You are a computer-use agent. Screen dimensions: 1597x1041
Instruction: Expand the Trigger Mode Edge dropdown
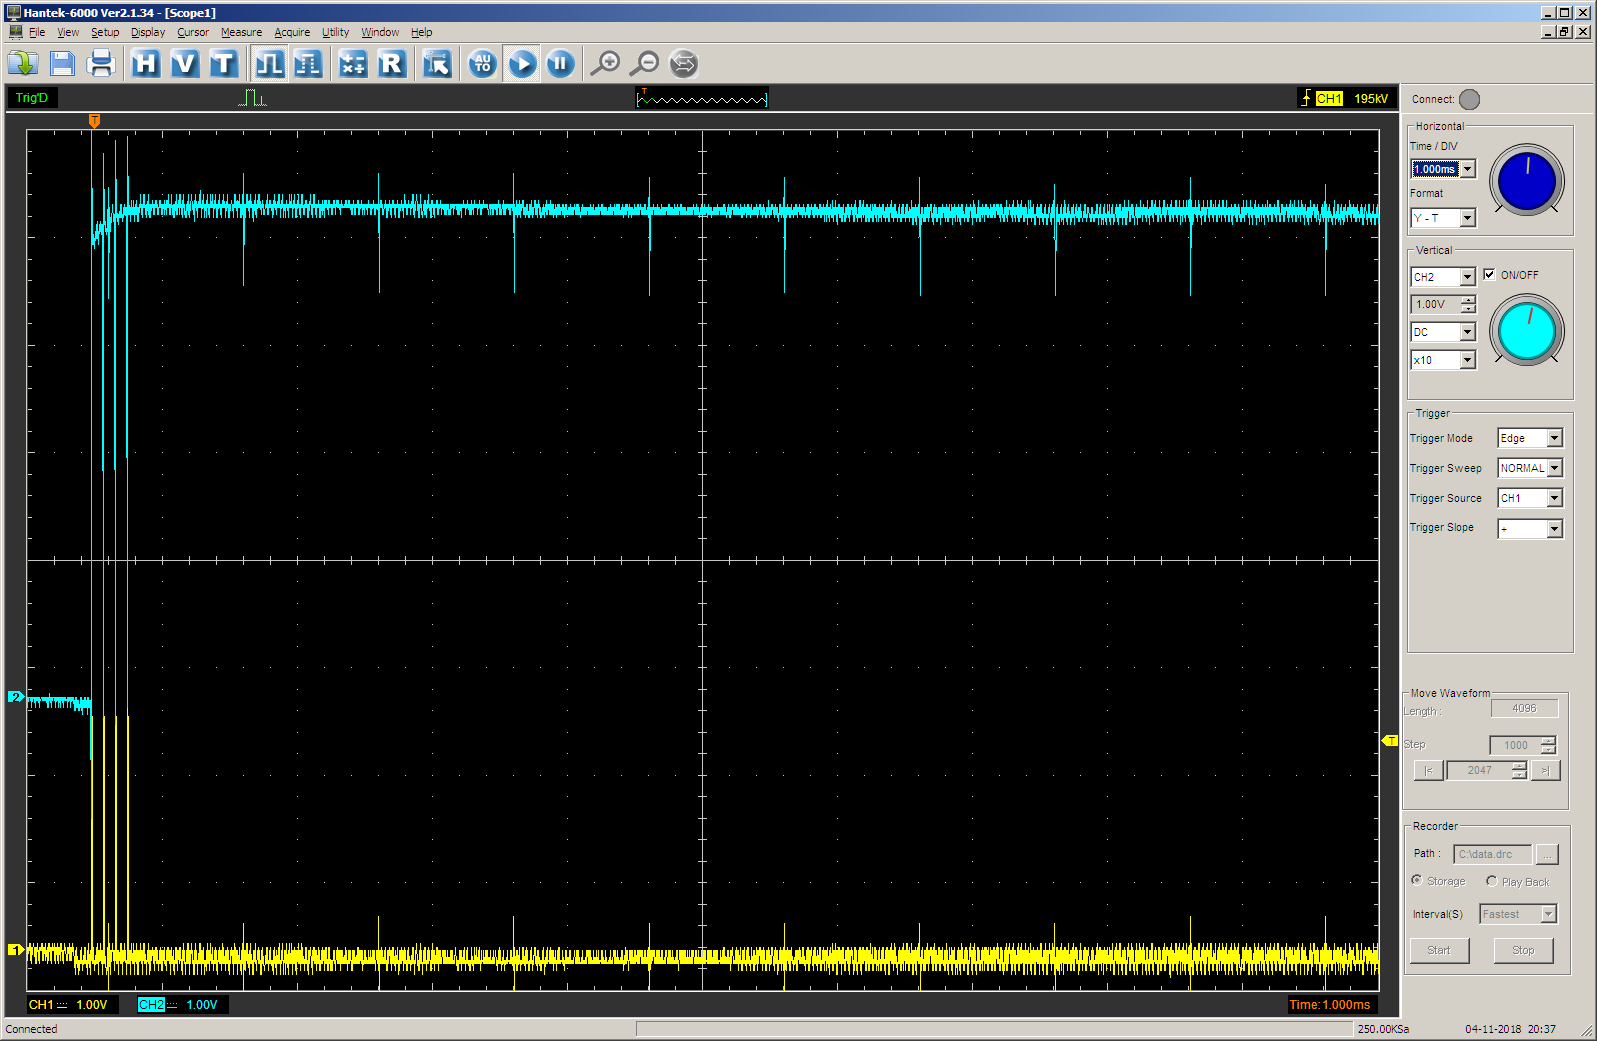(x=1554, y=438)
